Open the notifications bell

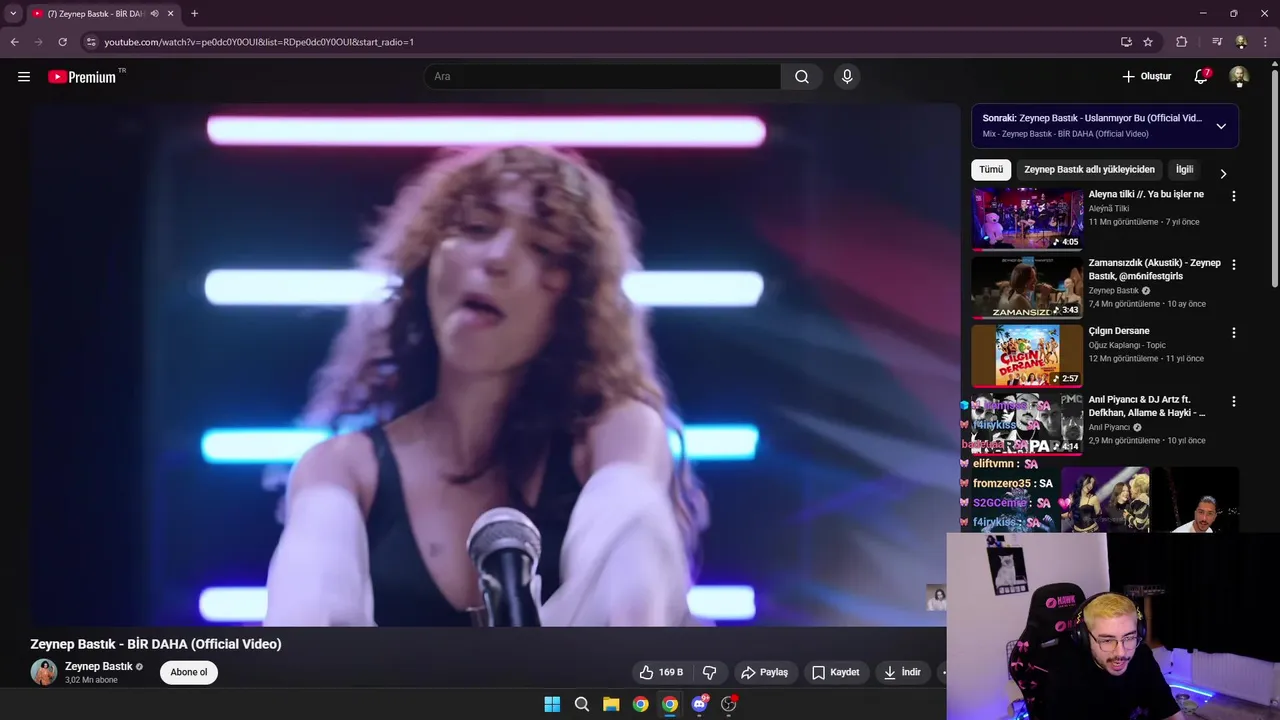click(x=1201, y=76)
